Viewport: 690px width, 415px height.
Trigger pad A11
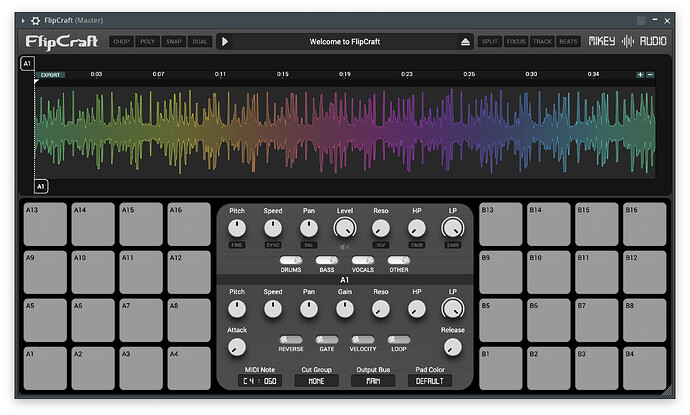(141, 272)
